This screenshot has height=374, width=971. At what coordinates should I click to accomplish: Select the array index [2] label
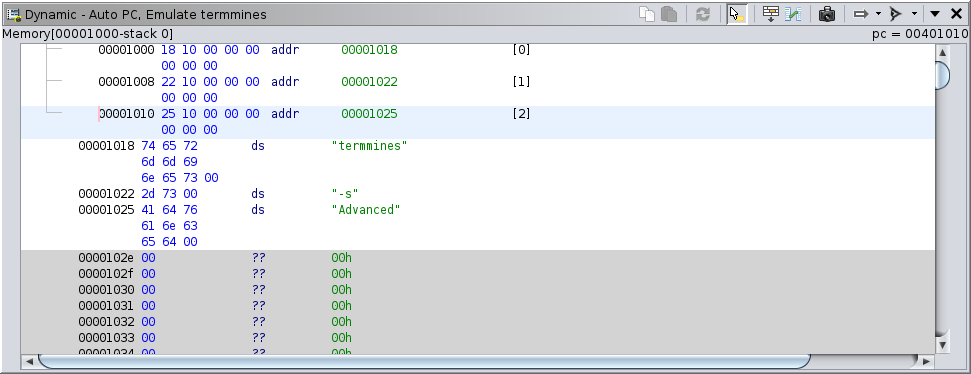tap(521, 114)
